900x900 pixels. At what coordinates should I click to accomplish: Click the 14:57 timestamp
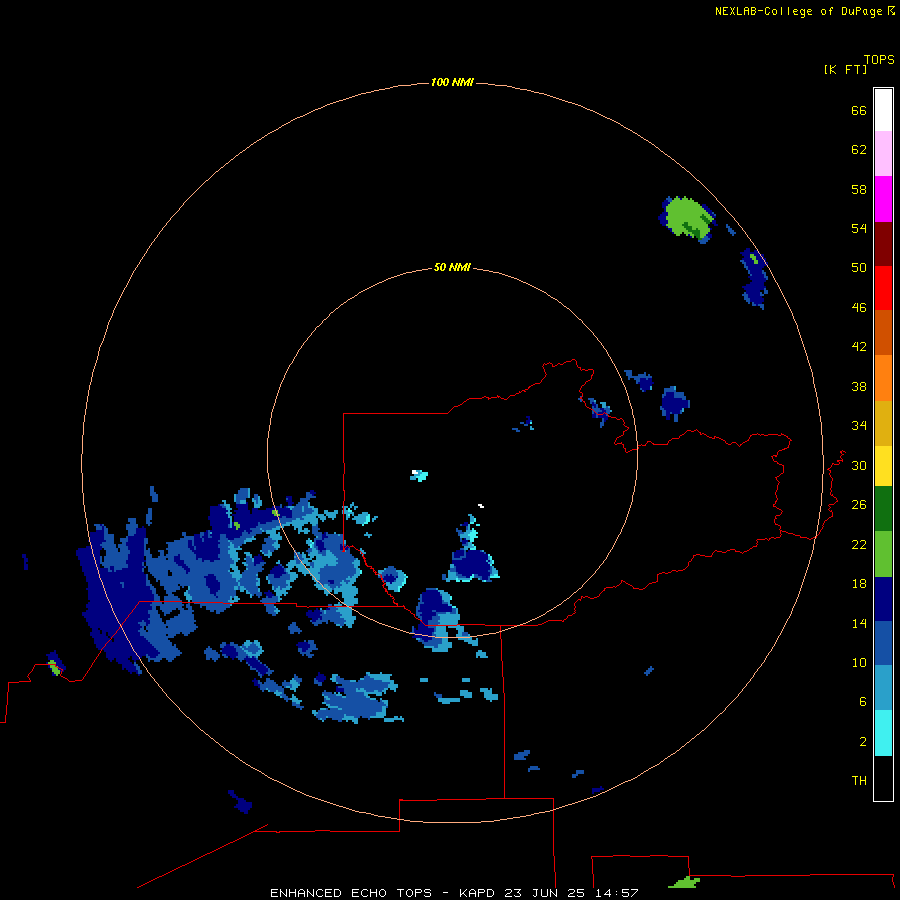tap(619, 893)
